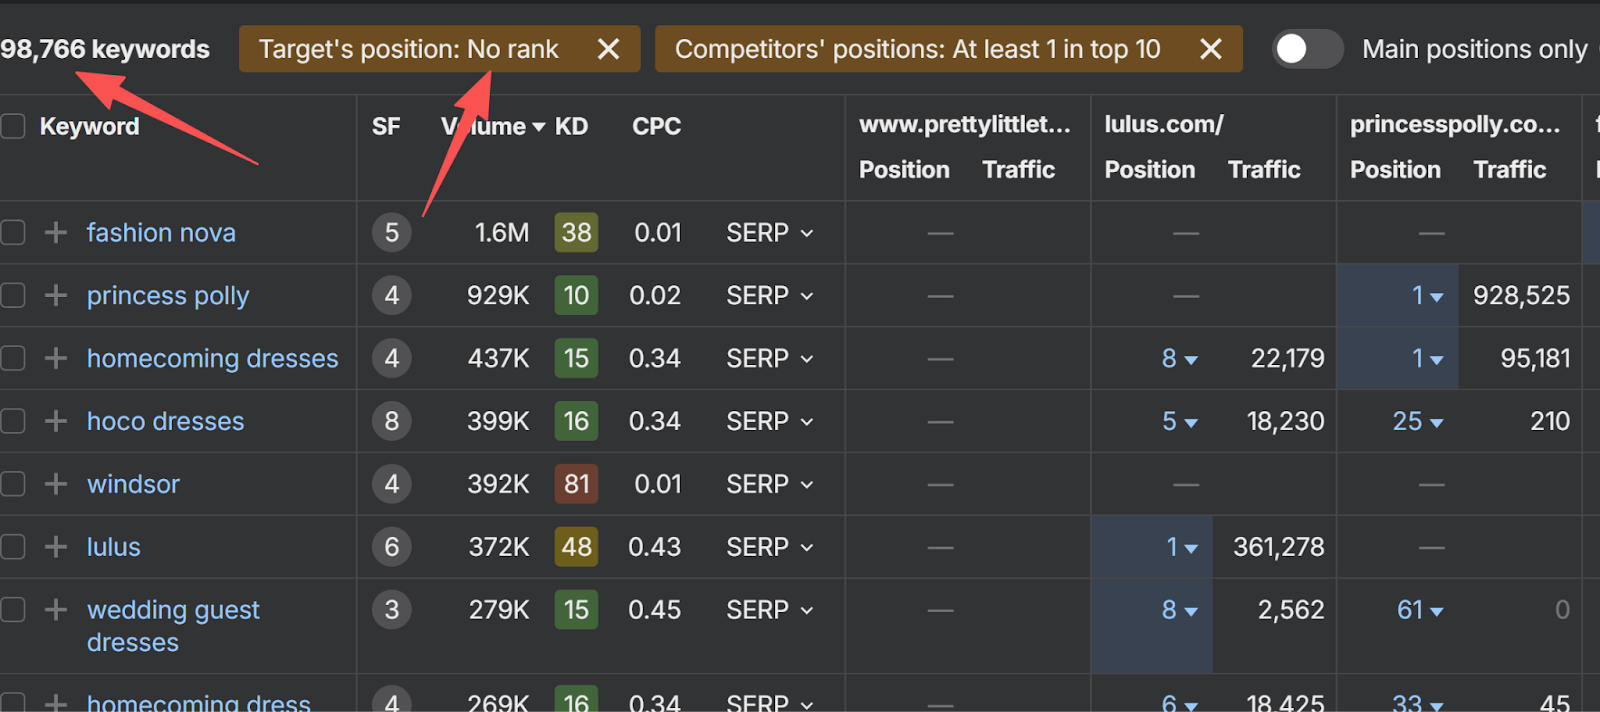Click plus icon beside wedding guest dresses
Viewport: 1600px width, 712px height.
56,610
